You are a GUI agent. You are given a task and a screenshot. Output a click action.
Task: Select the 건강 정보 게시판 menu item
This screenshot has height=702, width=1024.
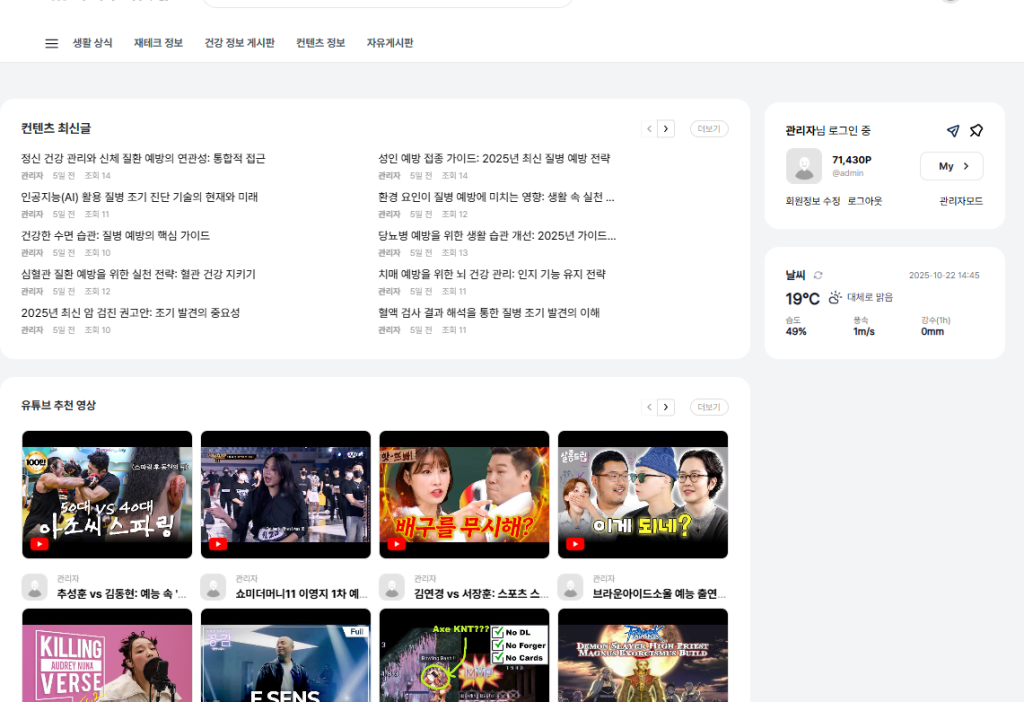tap(240, 43)
